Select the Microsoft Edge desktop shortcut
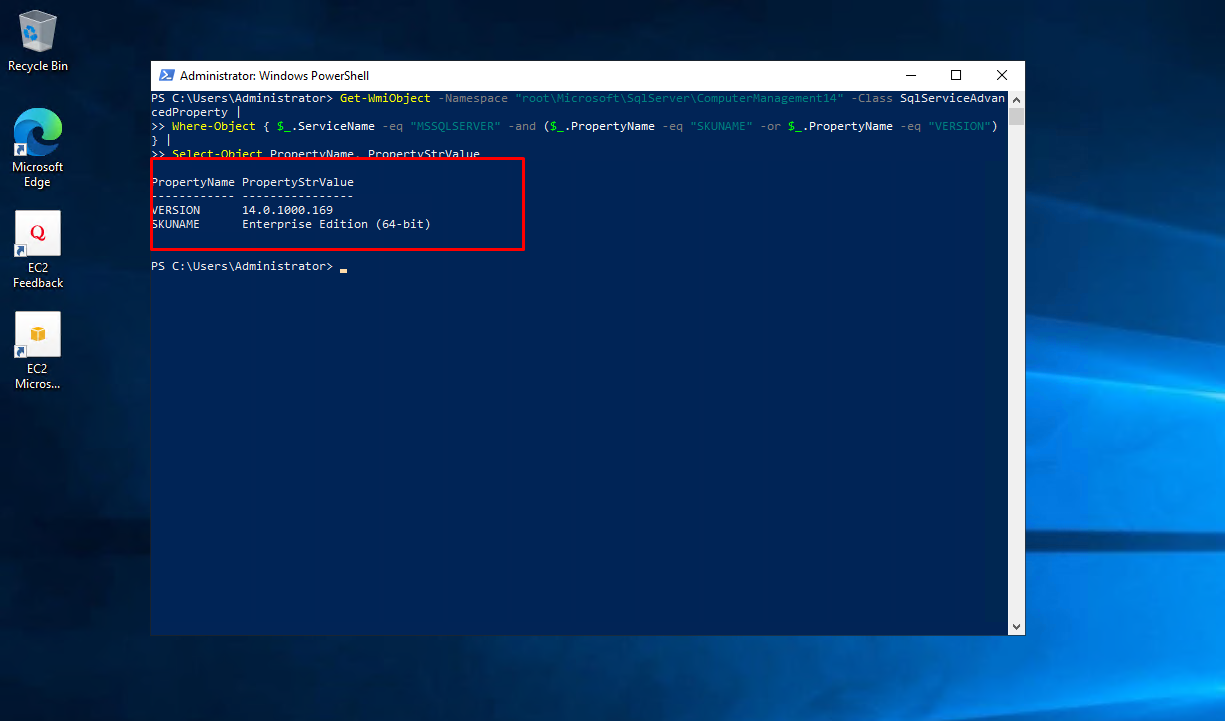 click(x=37, y=147)
